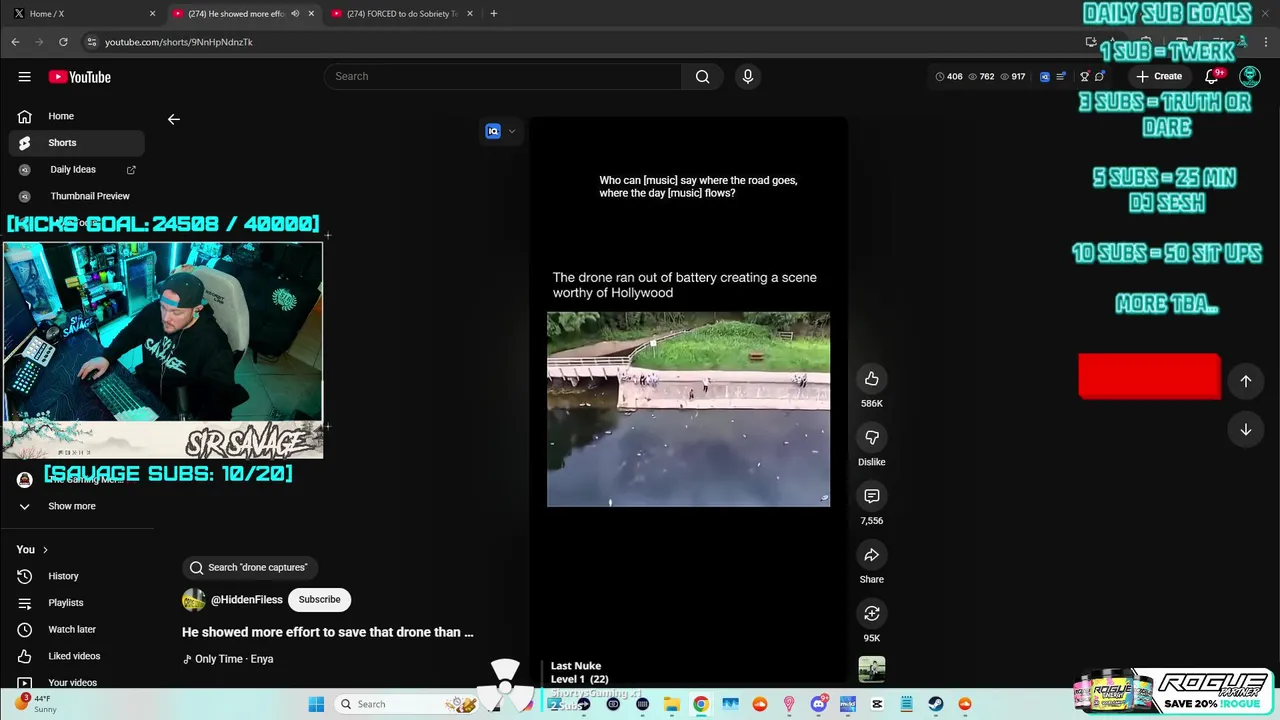Viewport: 1280px width, 720px height.
Task: Mute the tab playing audio
Action: [295, 14]
